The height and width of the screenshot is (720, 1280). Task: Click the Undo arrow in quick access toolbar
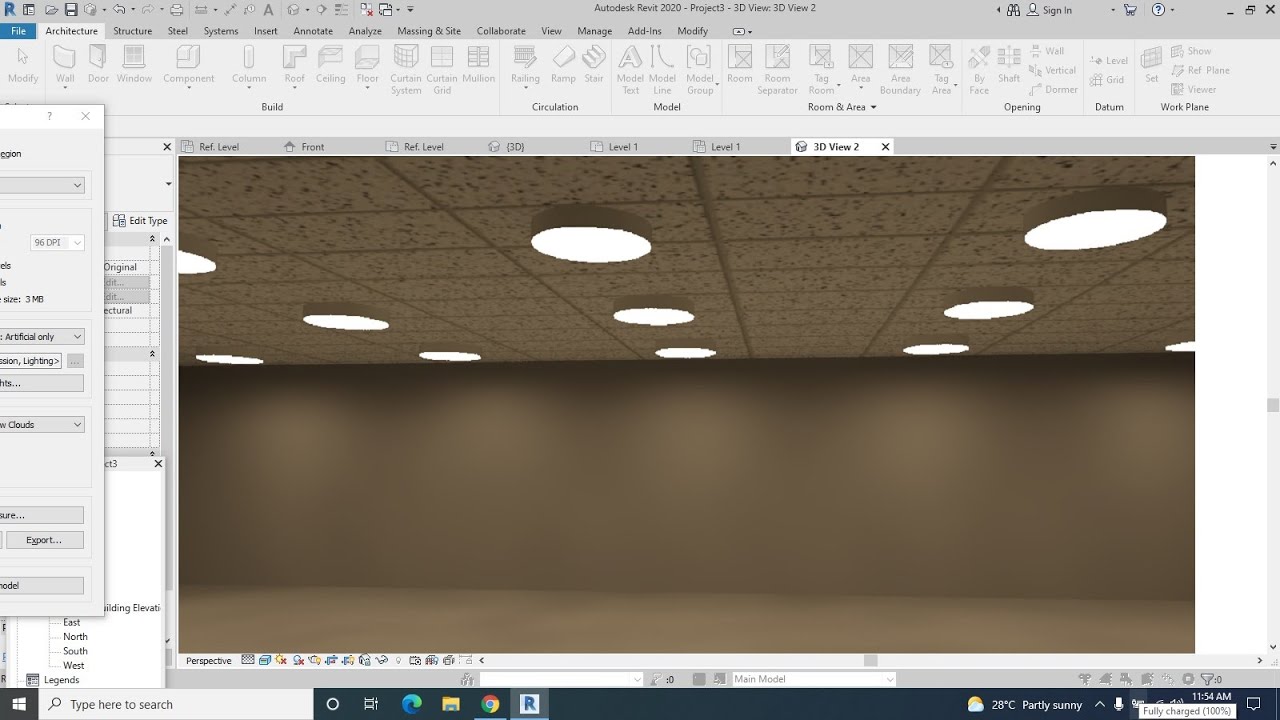tap(119, 10)
